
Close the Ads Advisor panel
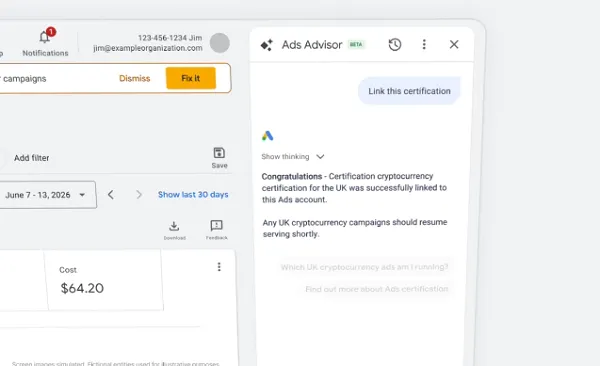[454, 44]
